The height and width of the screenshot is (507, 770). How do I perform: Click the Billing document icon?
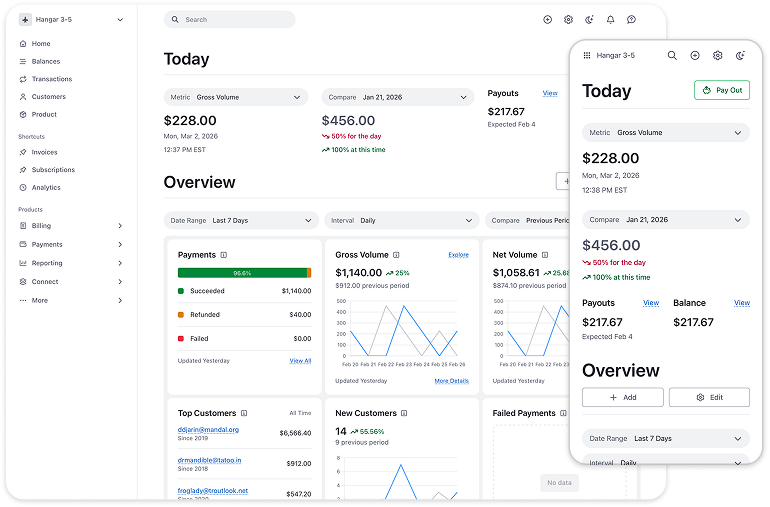[x=23, y=225]
